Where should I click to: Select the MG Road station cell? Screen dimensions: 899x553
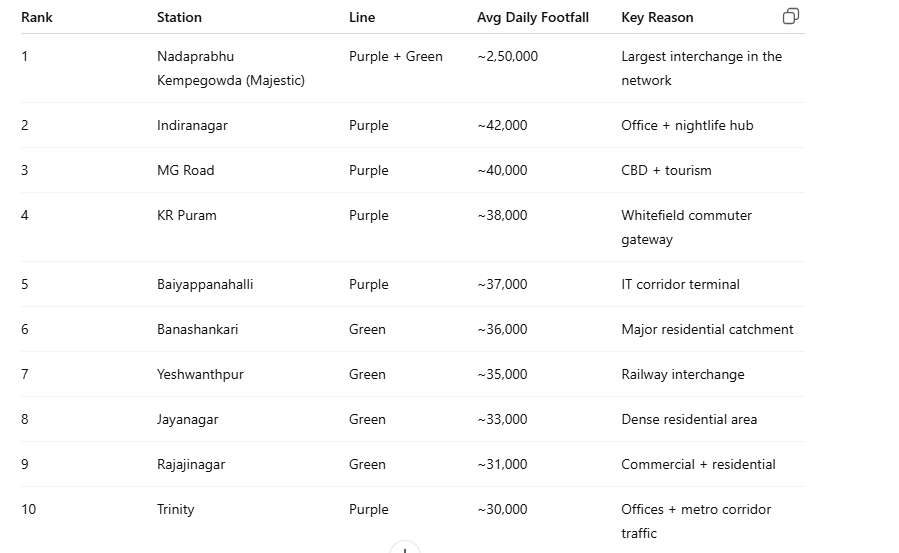[x=186, y=170]
